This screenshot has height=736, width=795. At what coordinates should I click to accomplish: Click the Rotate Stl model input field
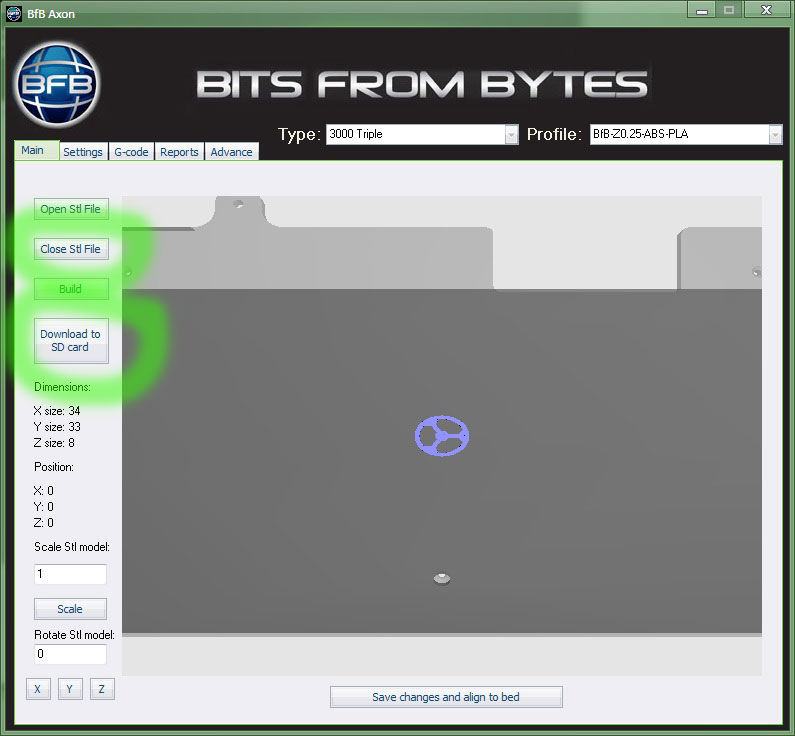[70, 654]
